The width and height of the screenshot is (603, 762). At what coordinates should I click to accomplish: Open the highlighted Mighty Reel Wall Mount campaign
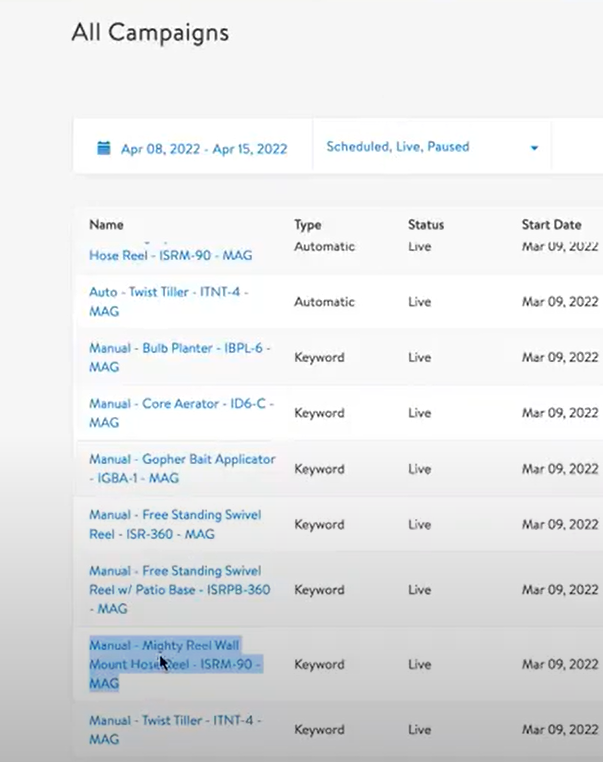pos(176,664)
